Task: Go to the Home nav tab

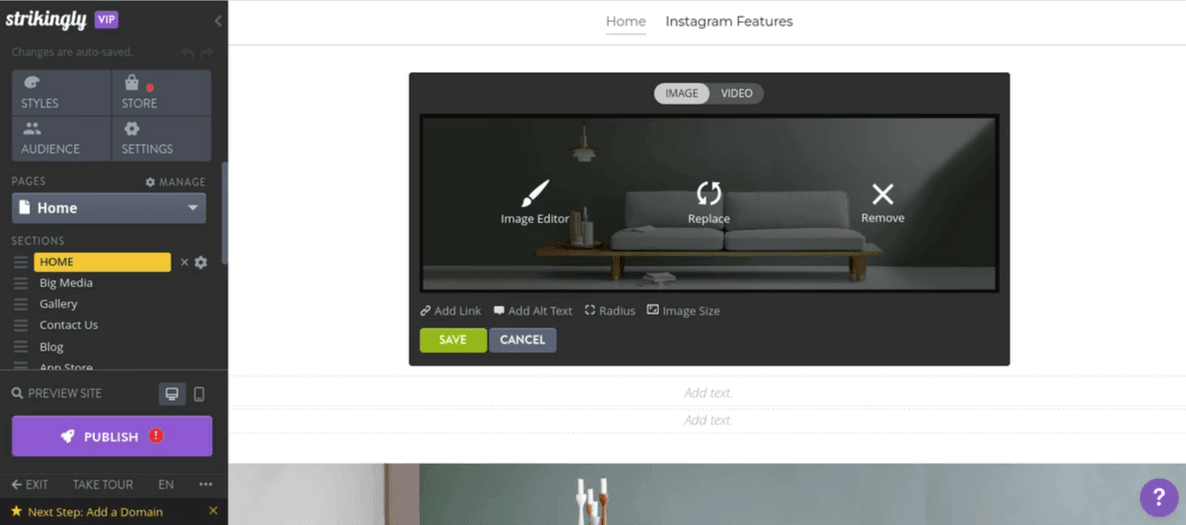Action: 626,22
